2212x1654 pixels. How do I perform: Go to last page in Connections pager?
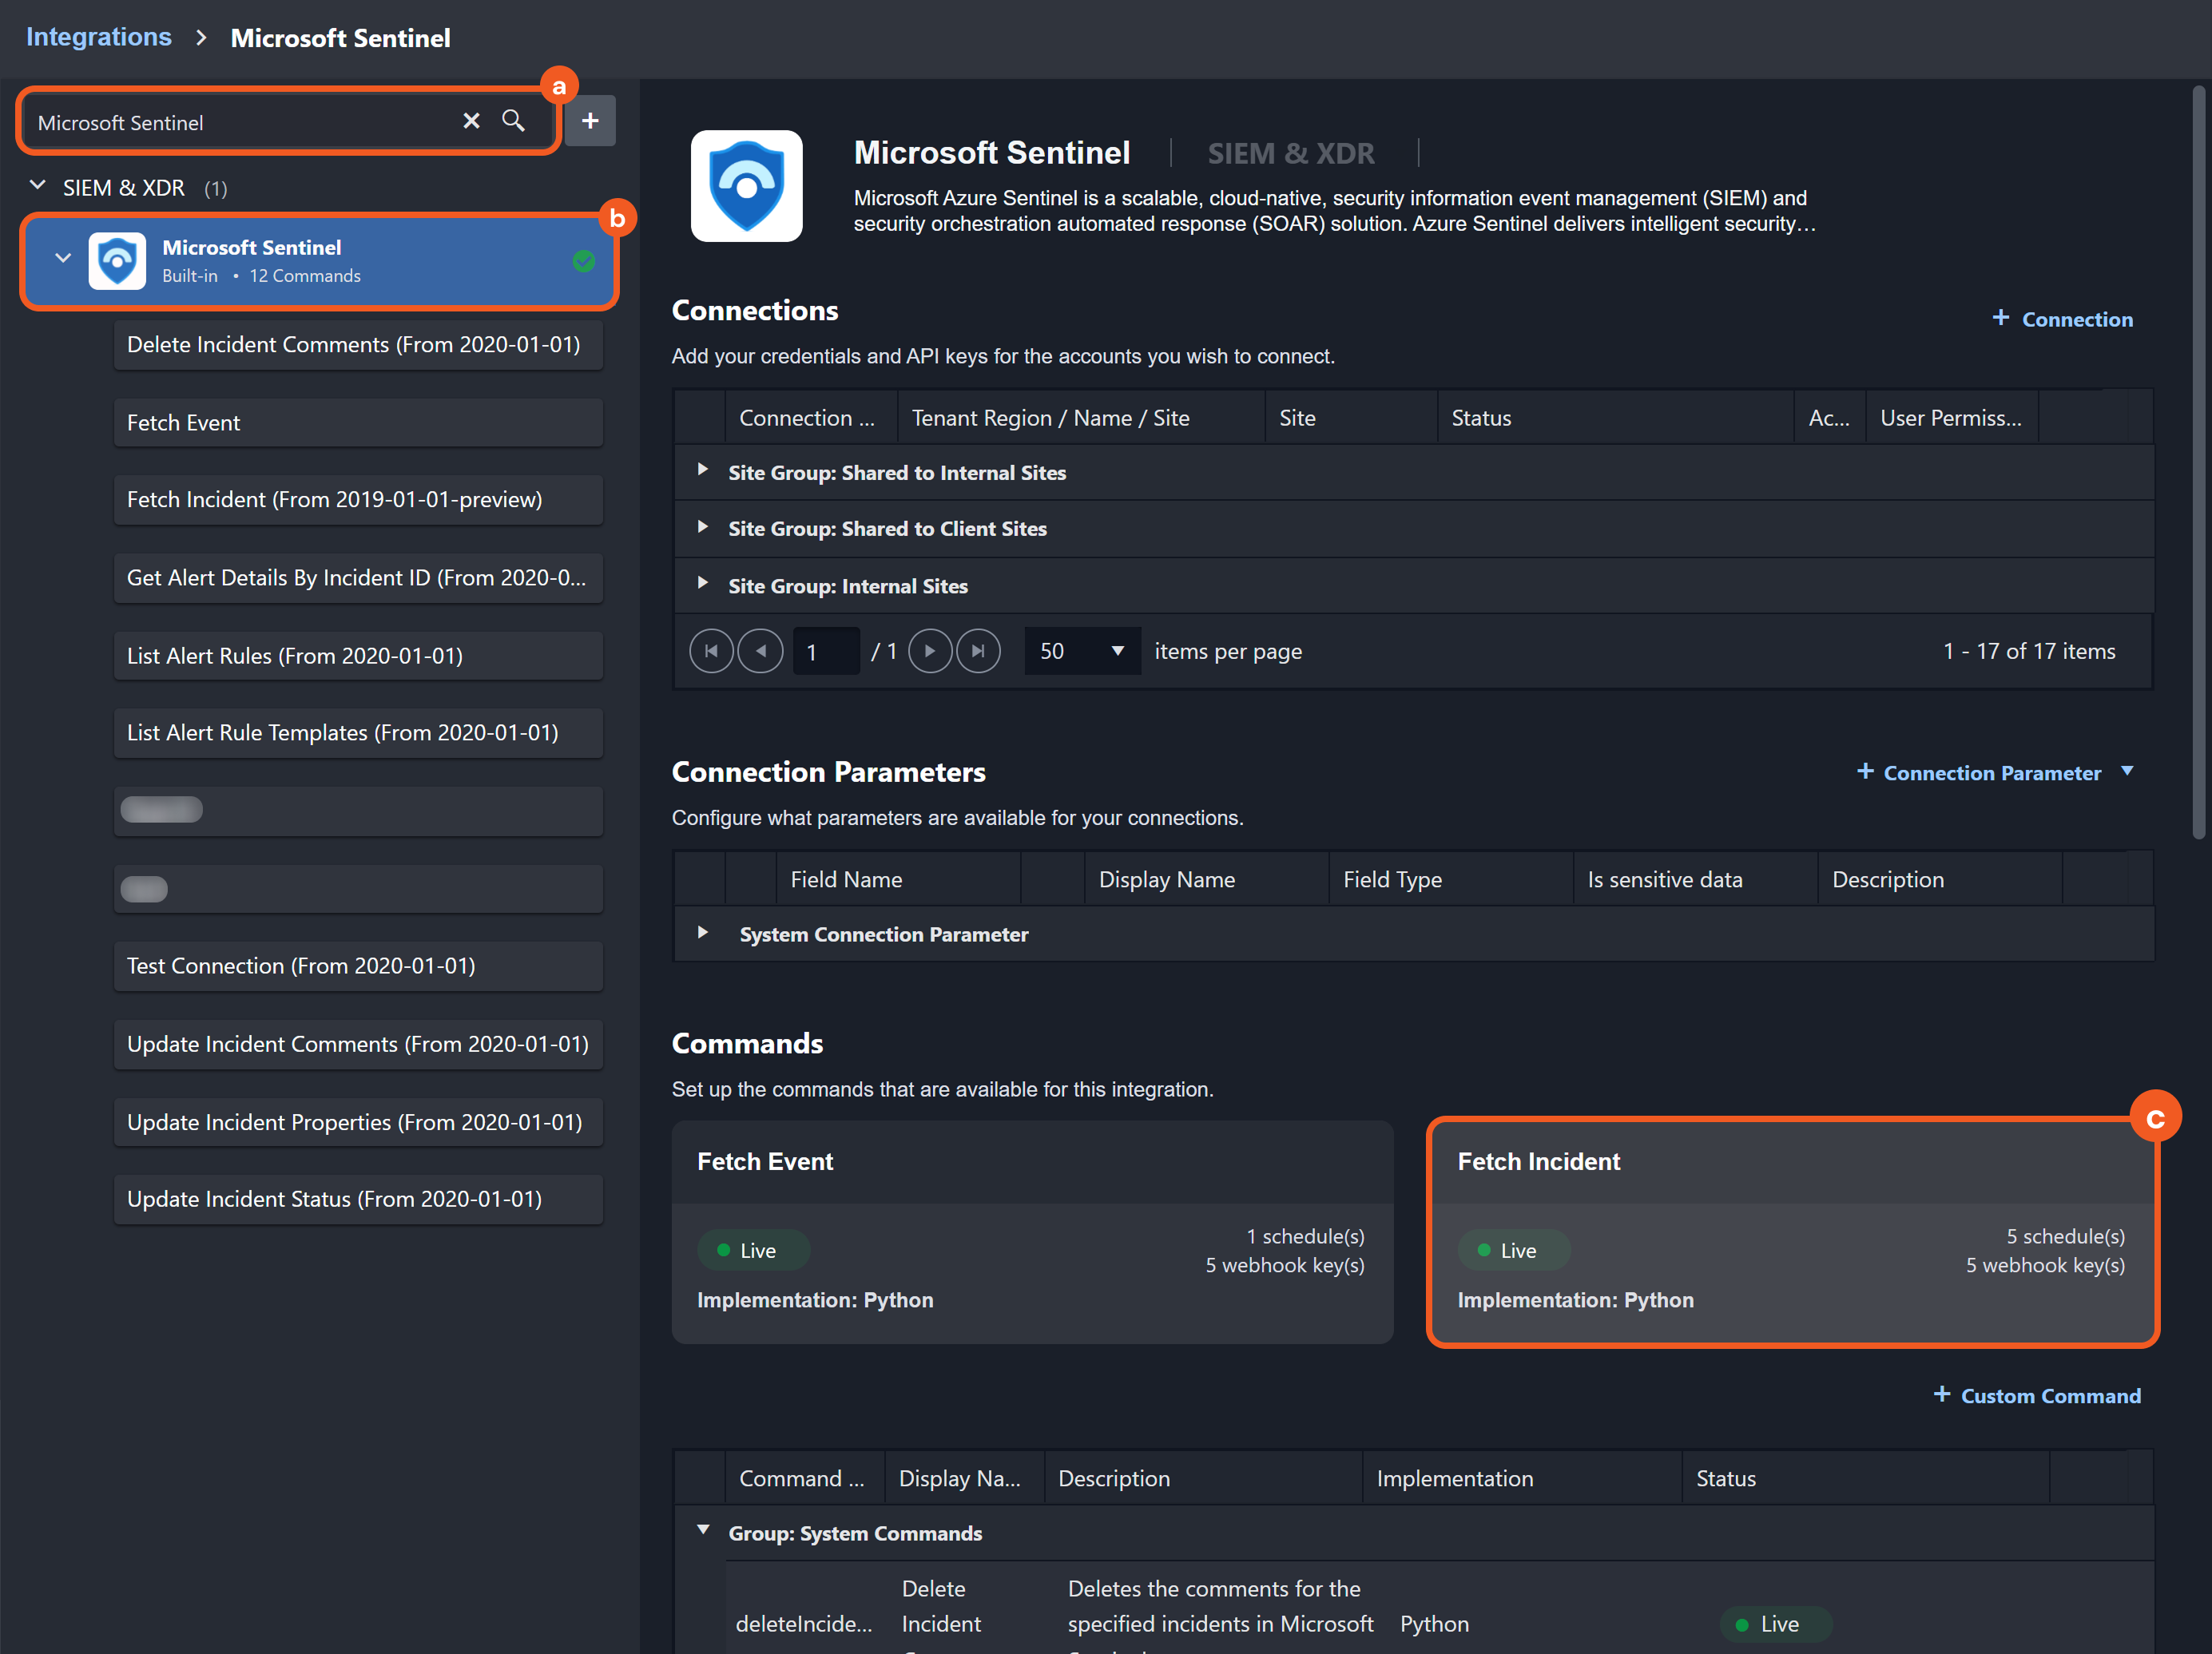[978, 651]
